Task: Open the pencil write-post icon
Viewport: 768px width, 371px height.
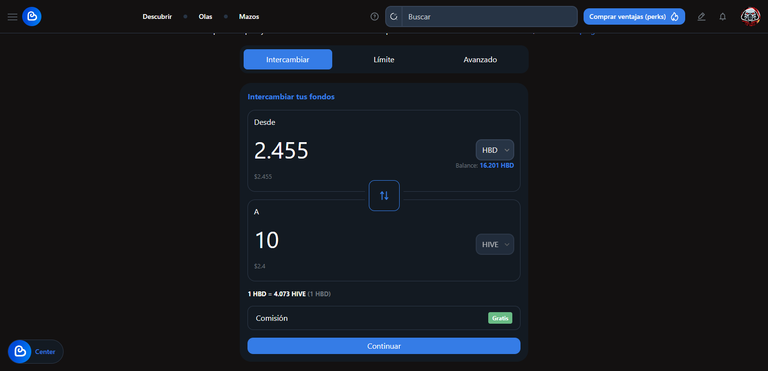Action: (701, 17)
